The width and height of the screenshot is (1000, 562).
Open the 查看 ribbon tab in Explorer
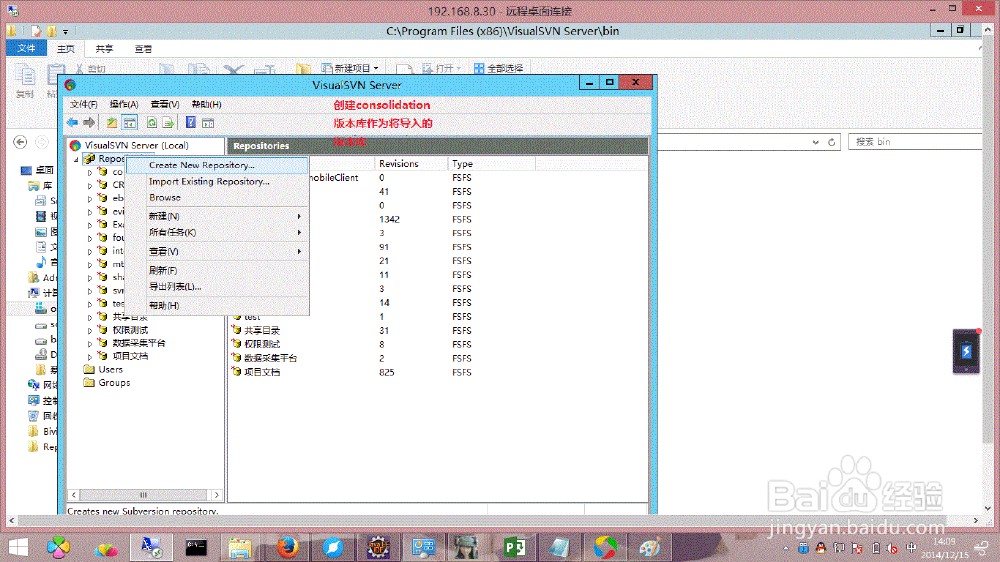click(143, 49)
